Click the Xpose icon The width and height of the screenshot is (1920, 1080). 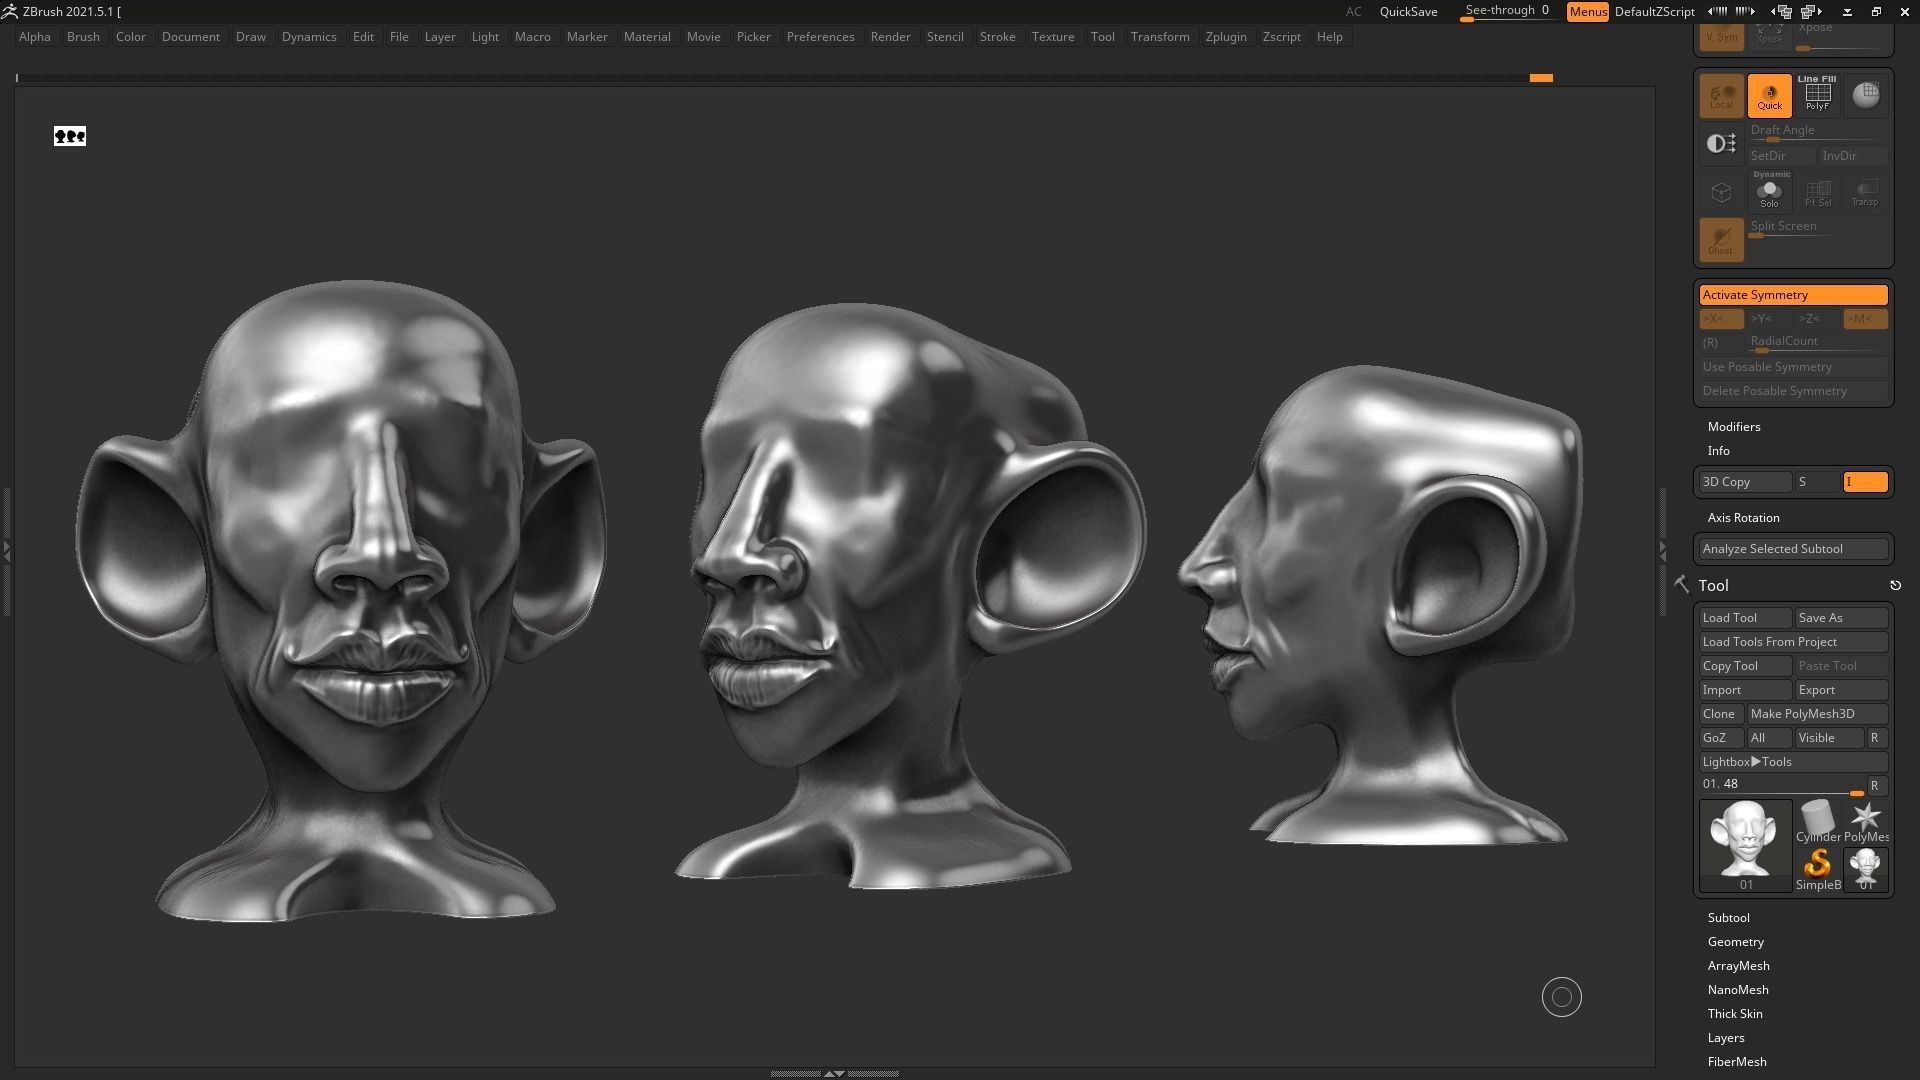pos(1769,37)
